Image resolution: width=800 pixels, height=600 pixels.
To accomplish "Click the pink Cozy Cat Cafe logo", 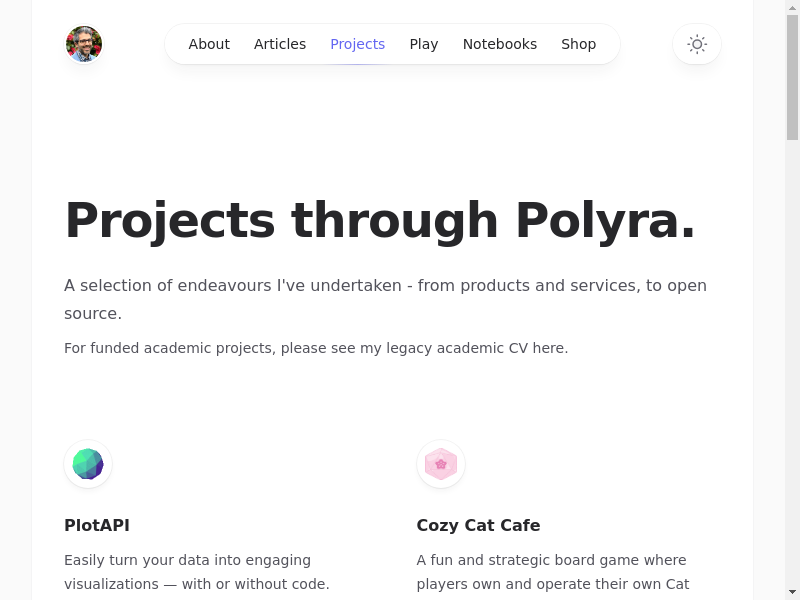I will [x=441, y=464].
